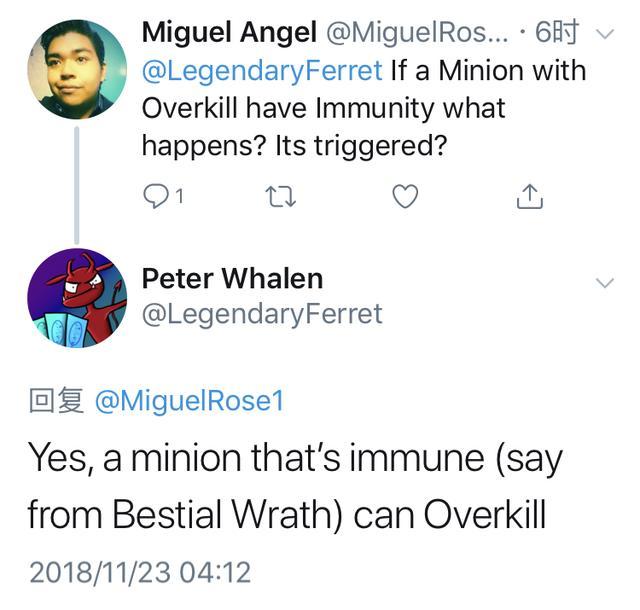
Task: Open Miguel Angel's tweet options chevron
Action: pyautogui.click(x=604, y=35)
